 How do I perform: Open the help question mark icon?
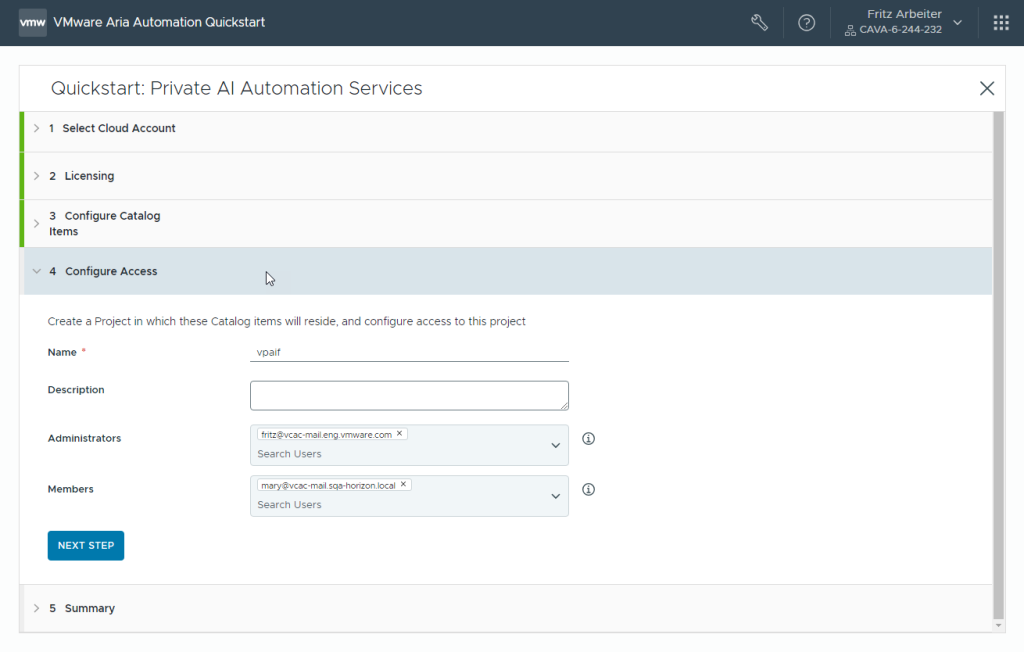[x=806, y=22]
